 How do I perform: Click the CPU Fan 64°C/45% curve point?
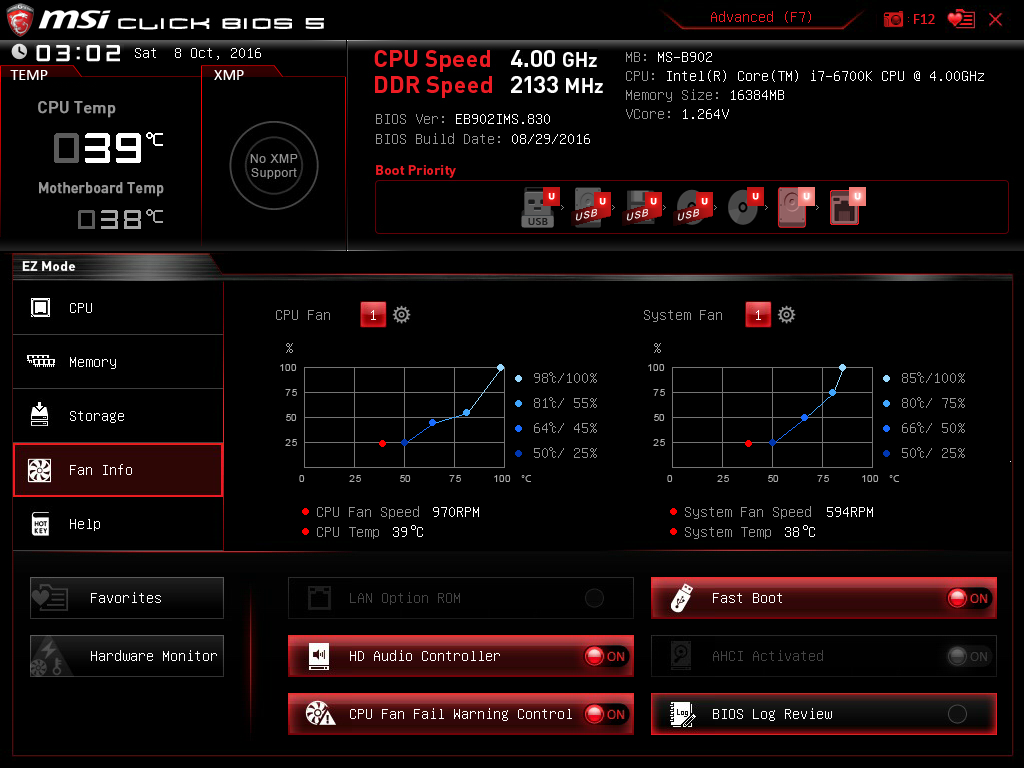pos(432,423)
